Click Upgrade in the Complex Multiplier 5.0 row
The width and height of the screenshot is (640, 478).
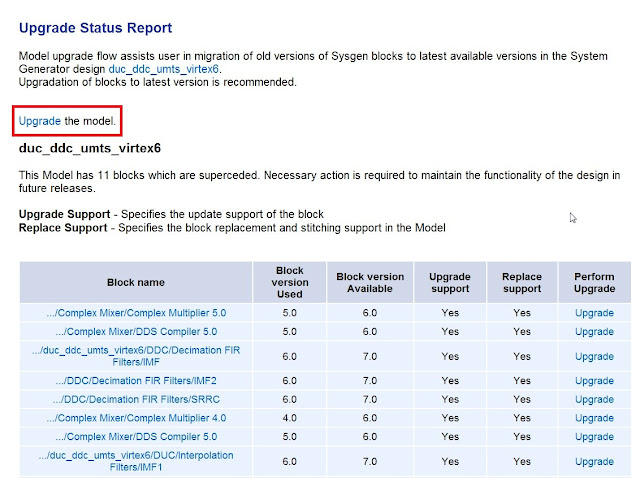(x=594, y=313)
